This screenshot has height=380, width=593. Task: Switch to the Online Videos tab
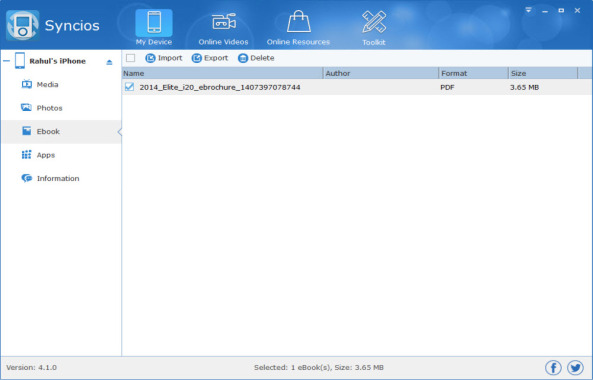tap(224, 28)
